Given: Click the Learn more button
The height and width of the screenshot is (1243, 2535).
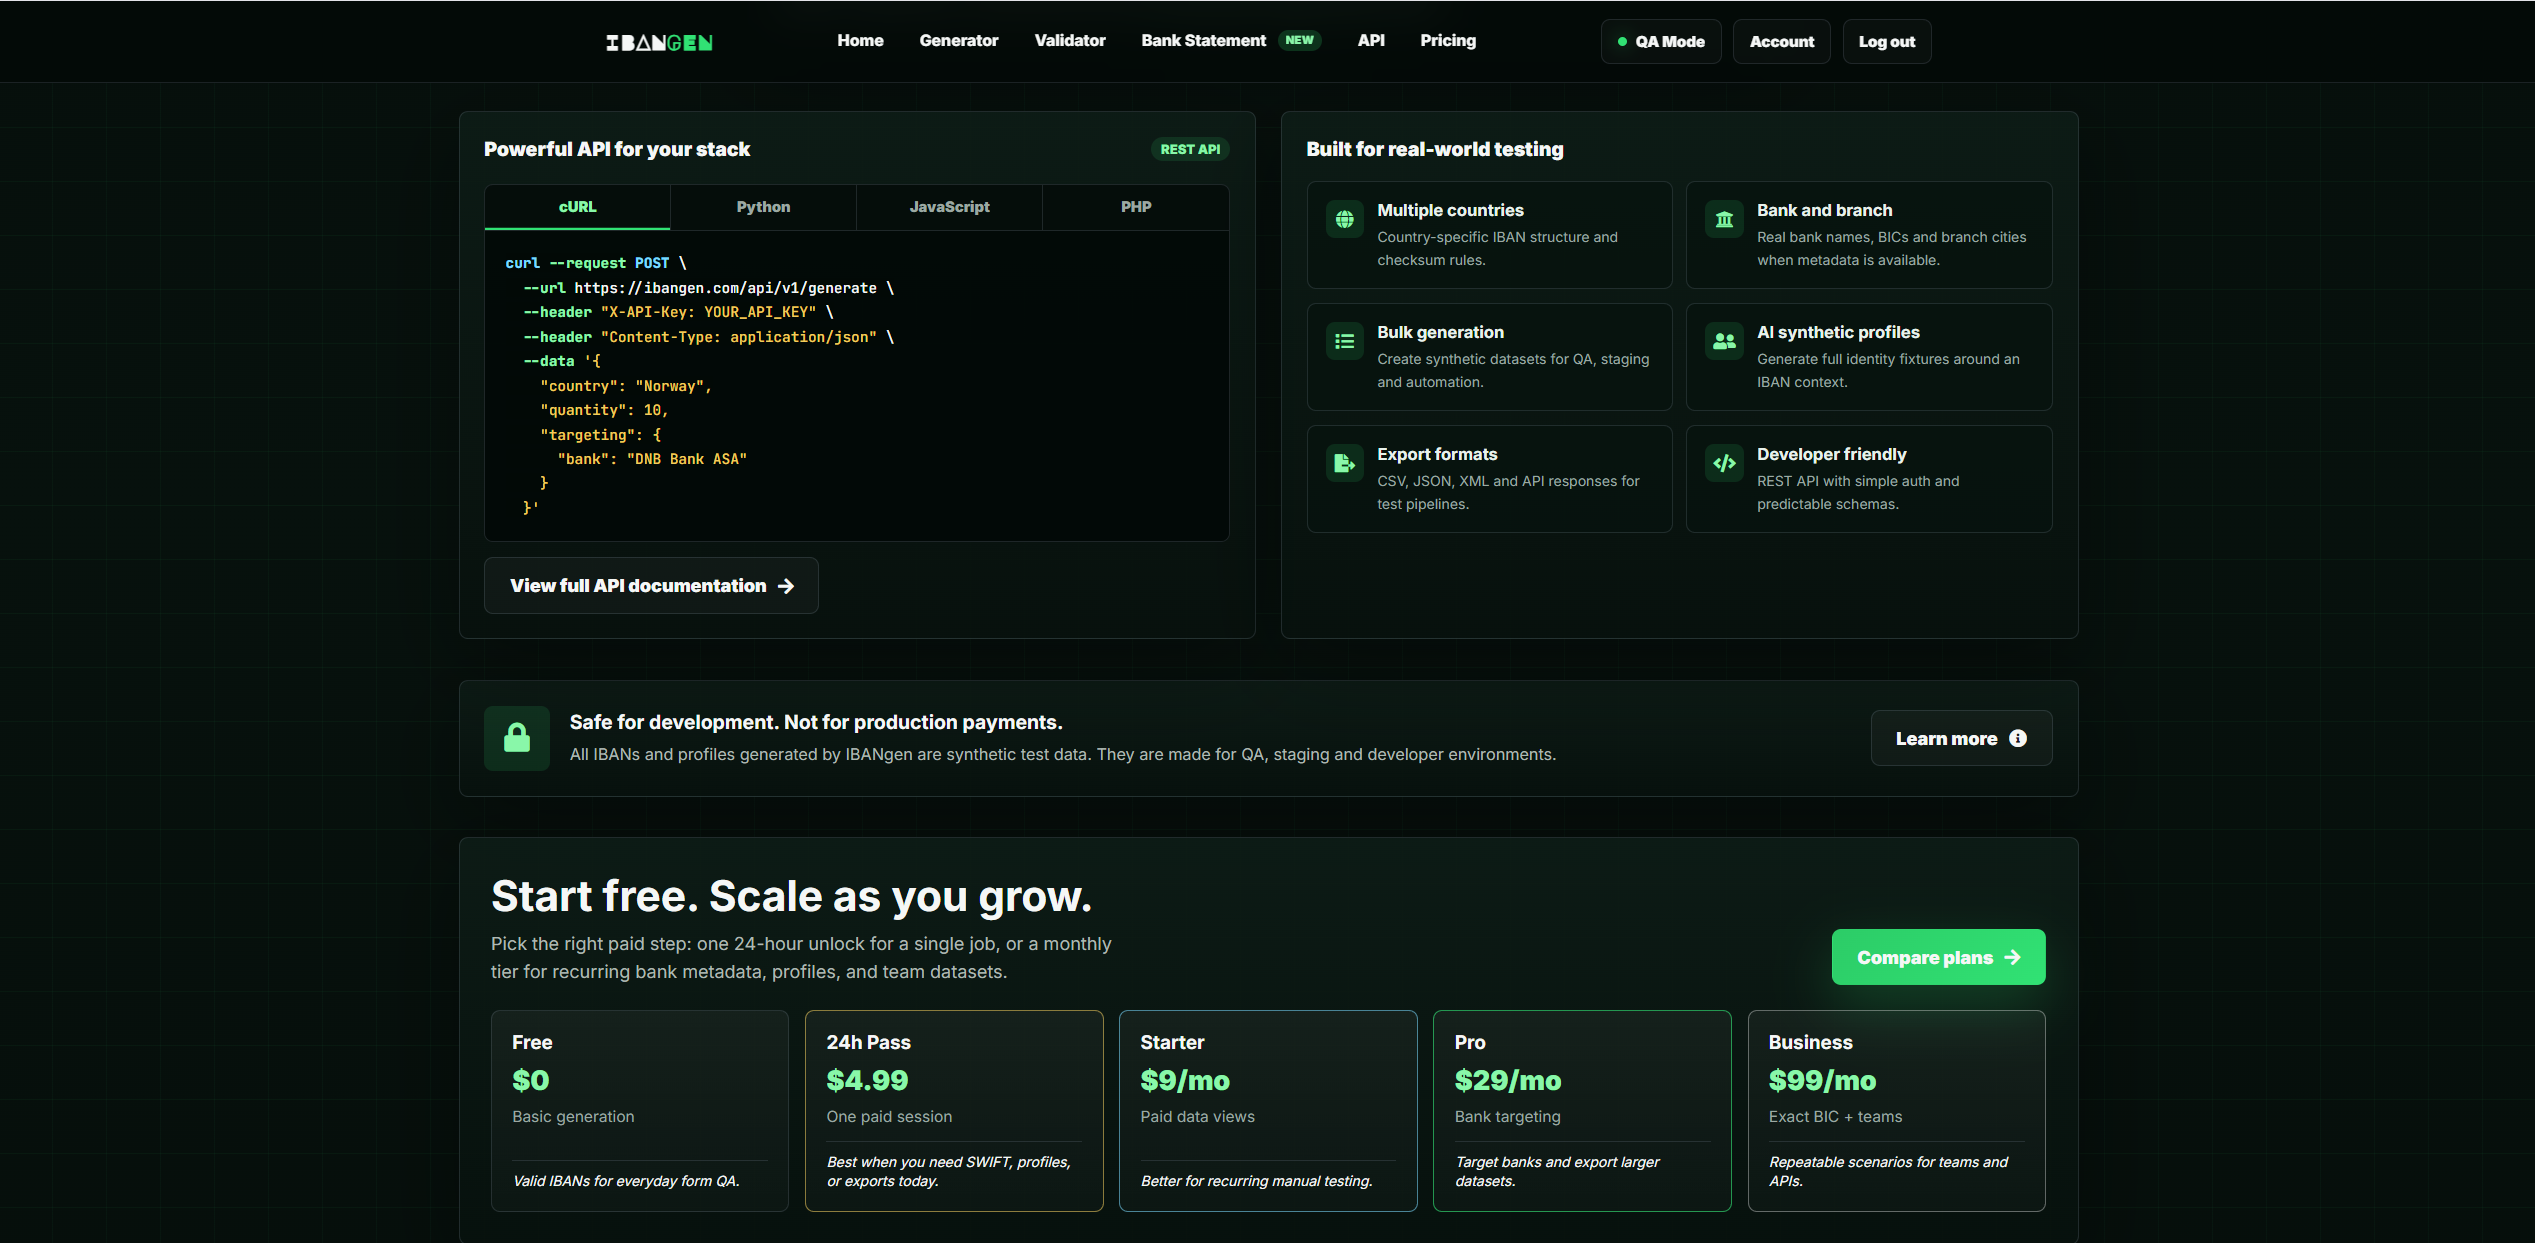Looking at the screenshot, I should point(1961,738).
